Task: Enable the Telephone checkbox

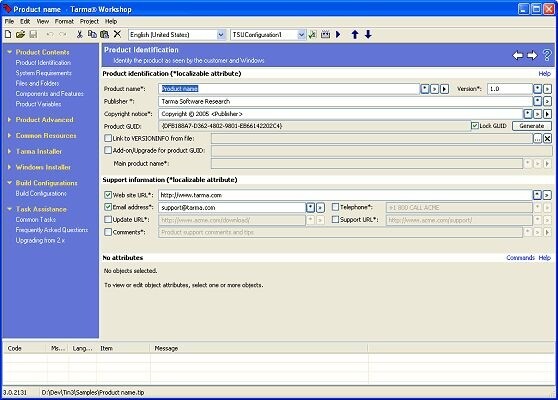Action: [335, 207]
